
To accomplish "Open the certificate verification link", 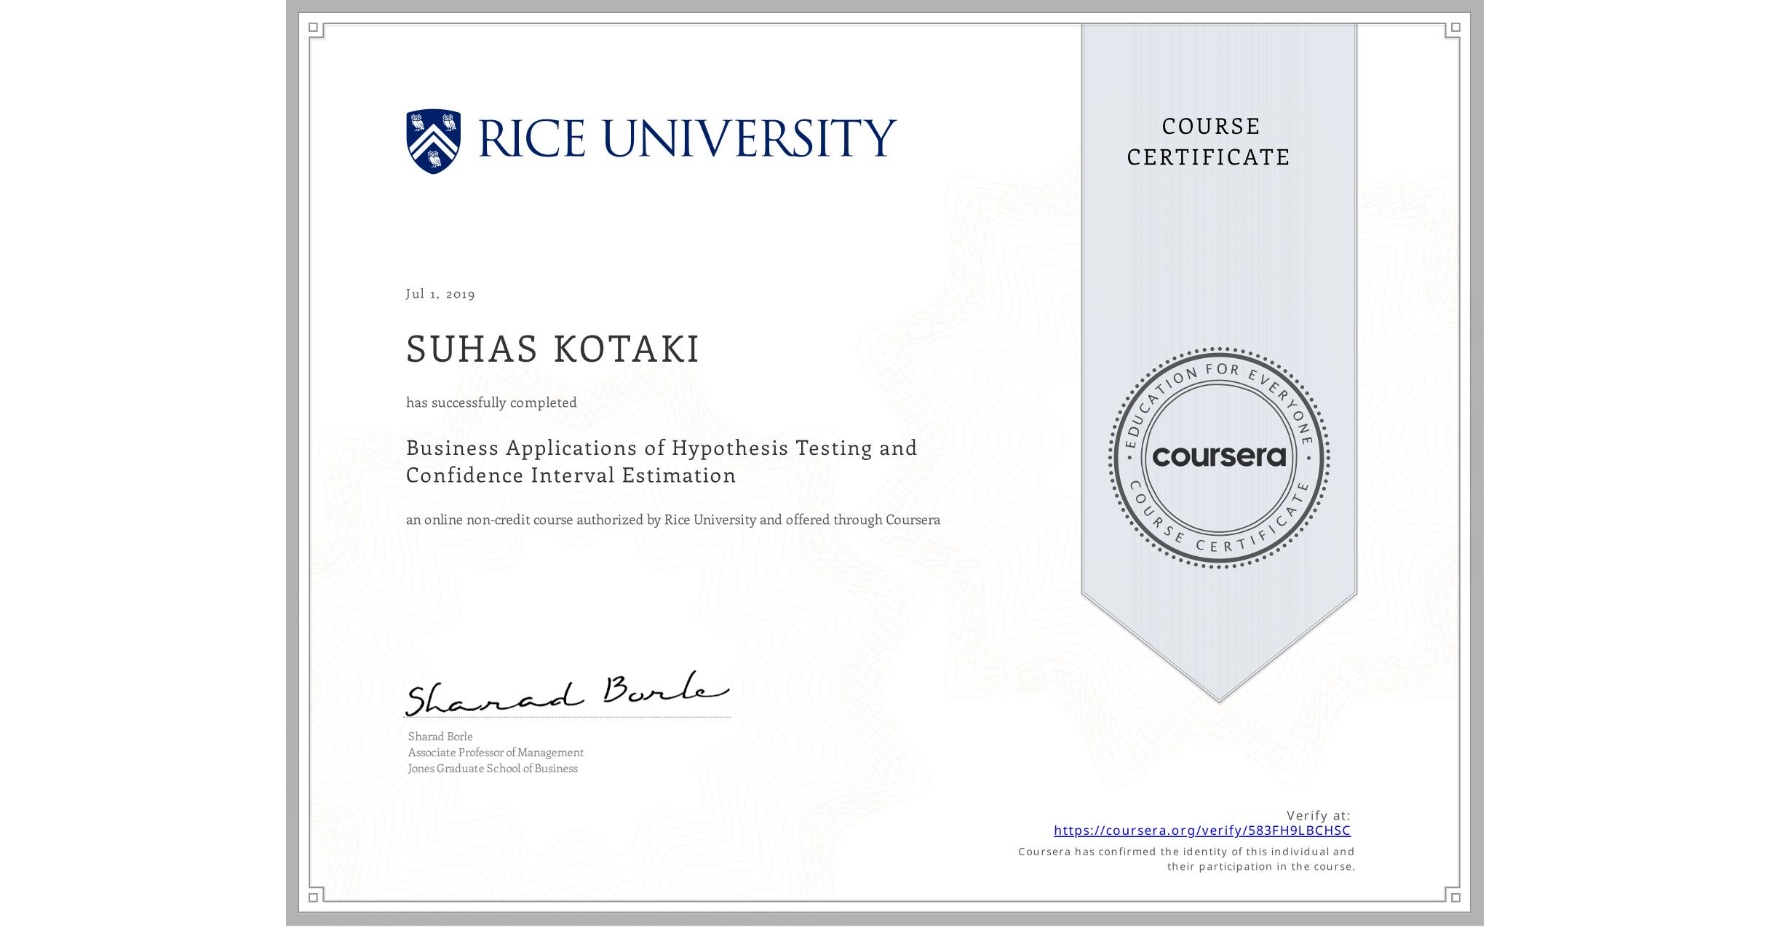I will [1200, 830].
